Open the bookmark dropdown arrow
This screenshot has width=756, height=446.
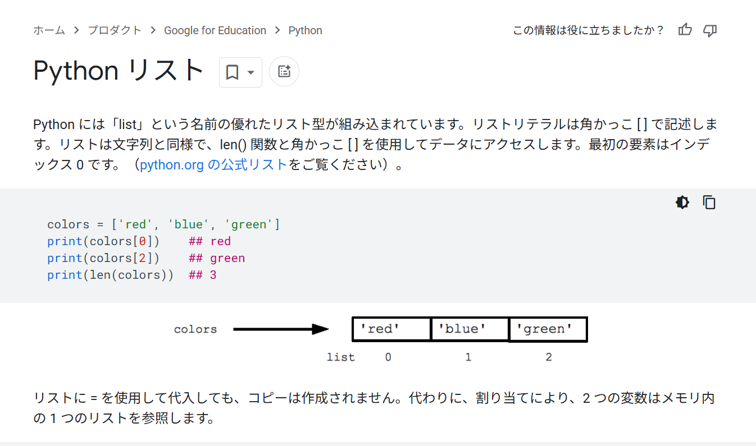[x=251, y=72]
